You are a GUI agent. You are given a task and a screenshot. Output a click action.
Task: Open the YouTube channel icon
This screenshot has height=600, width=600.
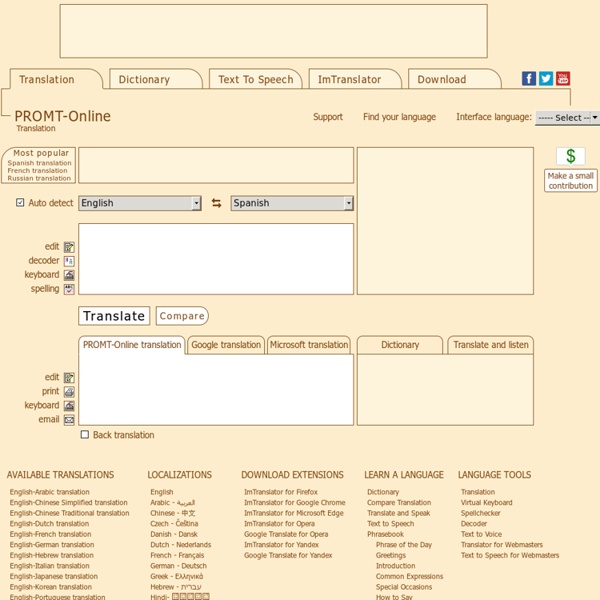tap(563, 79)
